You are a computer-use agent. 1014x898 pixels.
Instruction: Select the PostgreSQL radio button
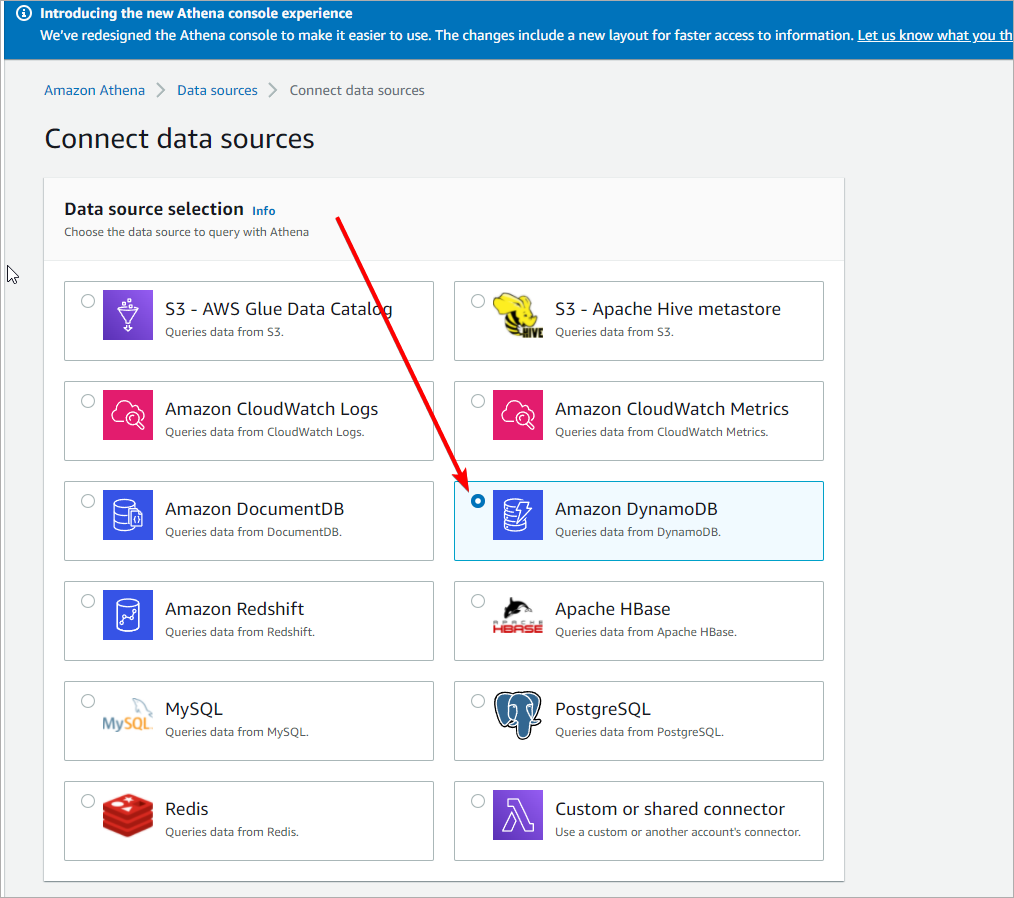(478, 700)
